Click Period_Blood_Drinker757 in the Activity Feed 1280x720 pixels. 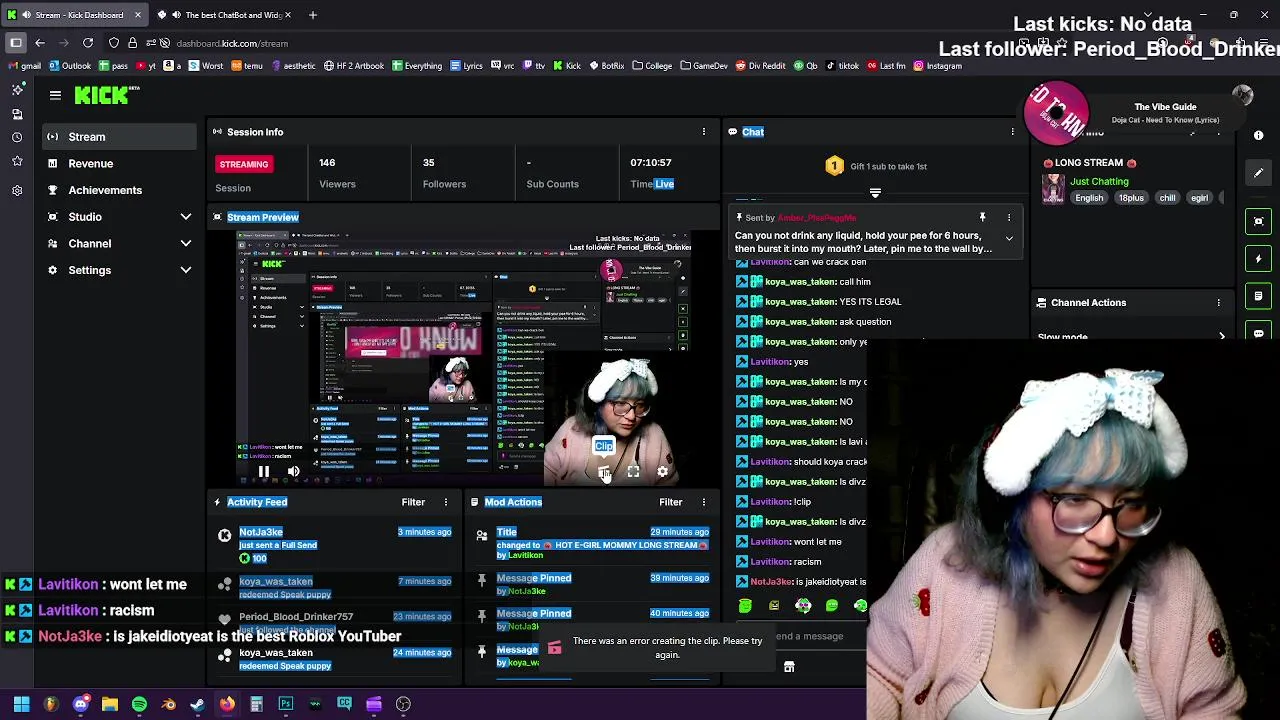[x=296, y=617]
